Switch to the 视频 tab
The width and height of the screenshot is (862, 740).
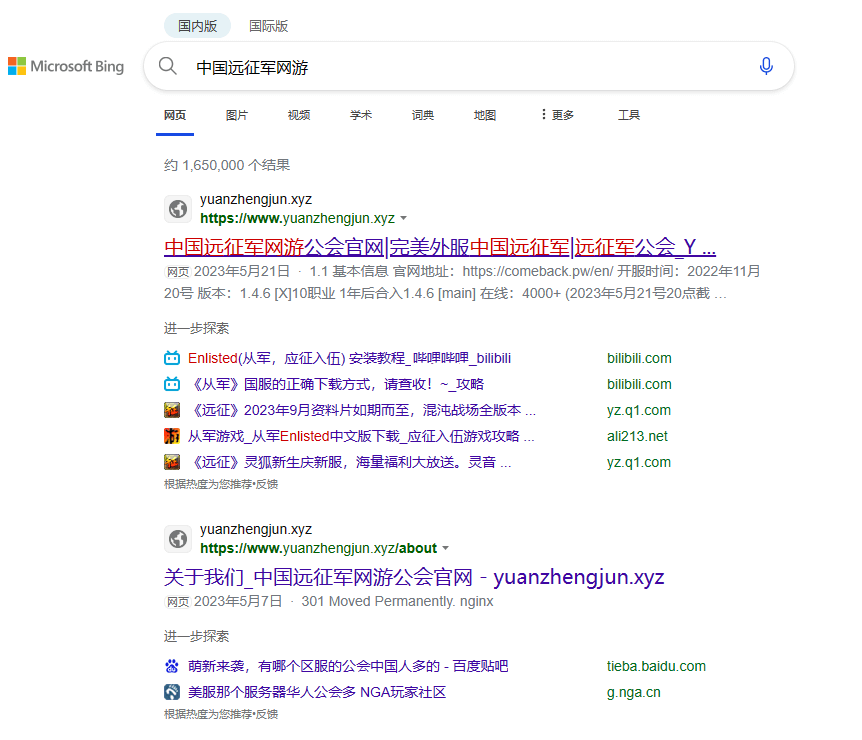(x=298, y=114)
